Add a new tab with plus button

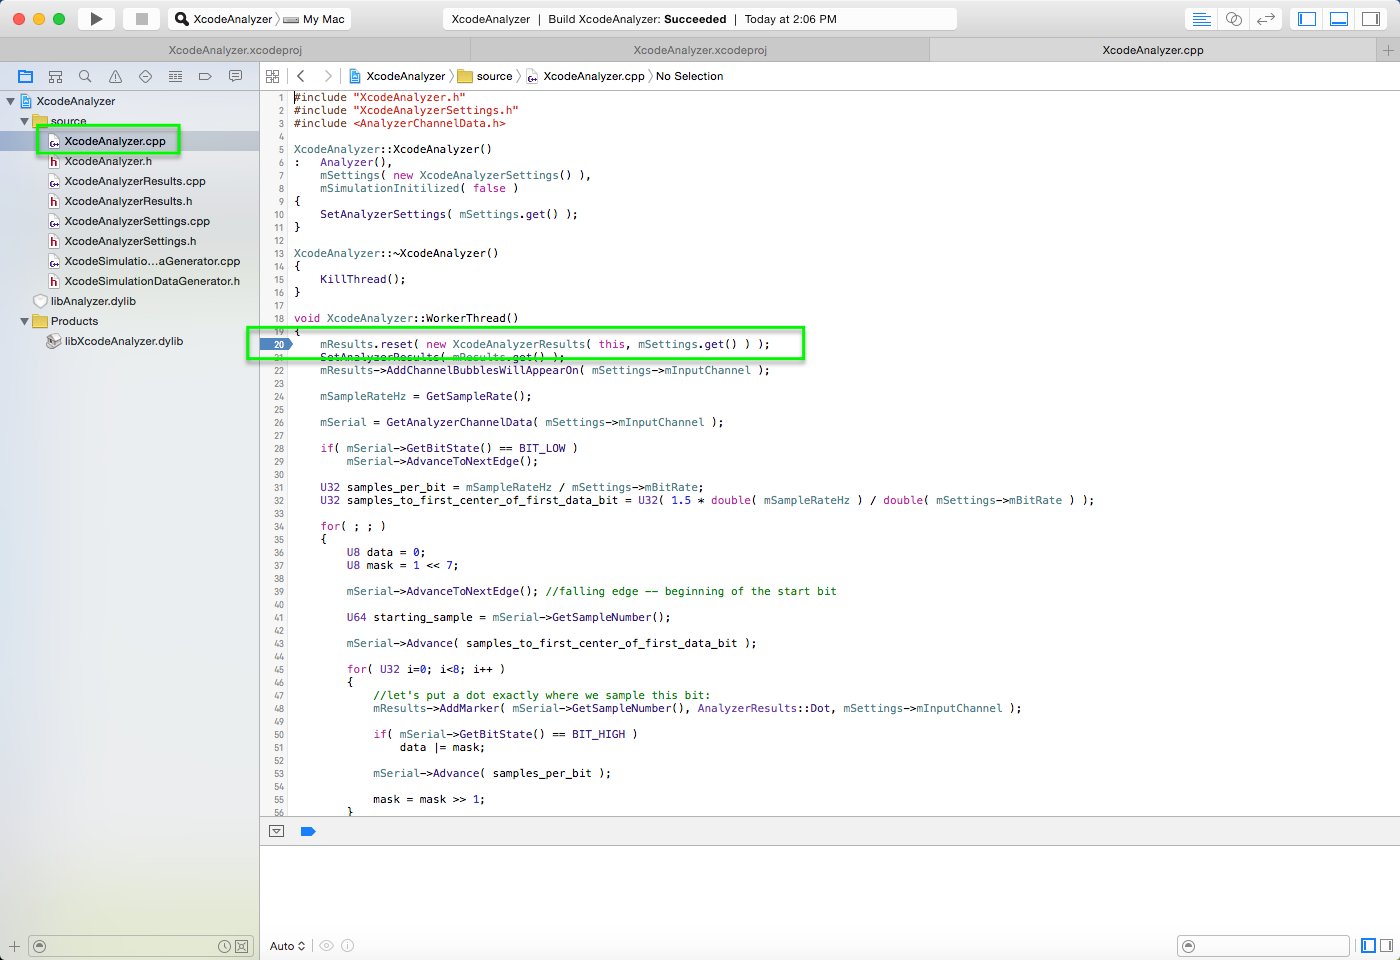pyautogui.click(x=1388, y=50)
